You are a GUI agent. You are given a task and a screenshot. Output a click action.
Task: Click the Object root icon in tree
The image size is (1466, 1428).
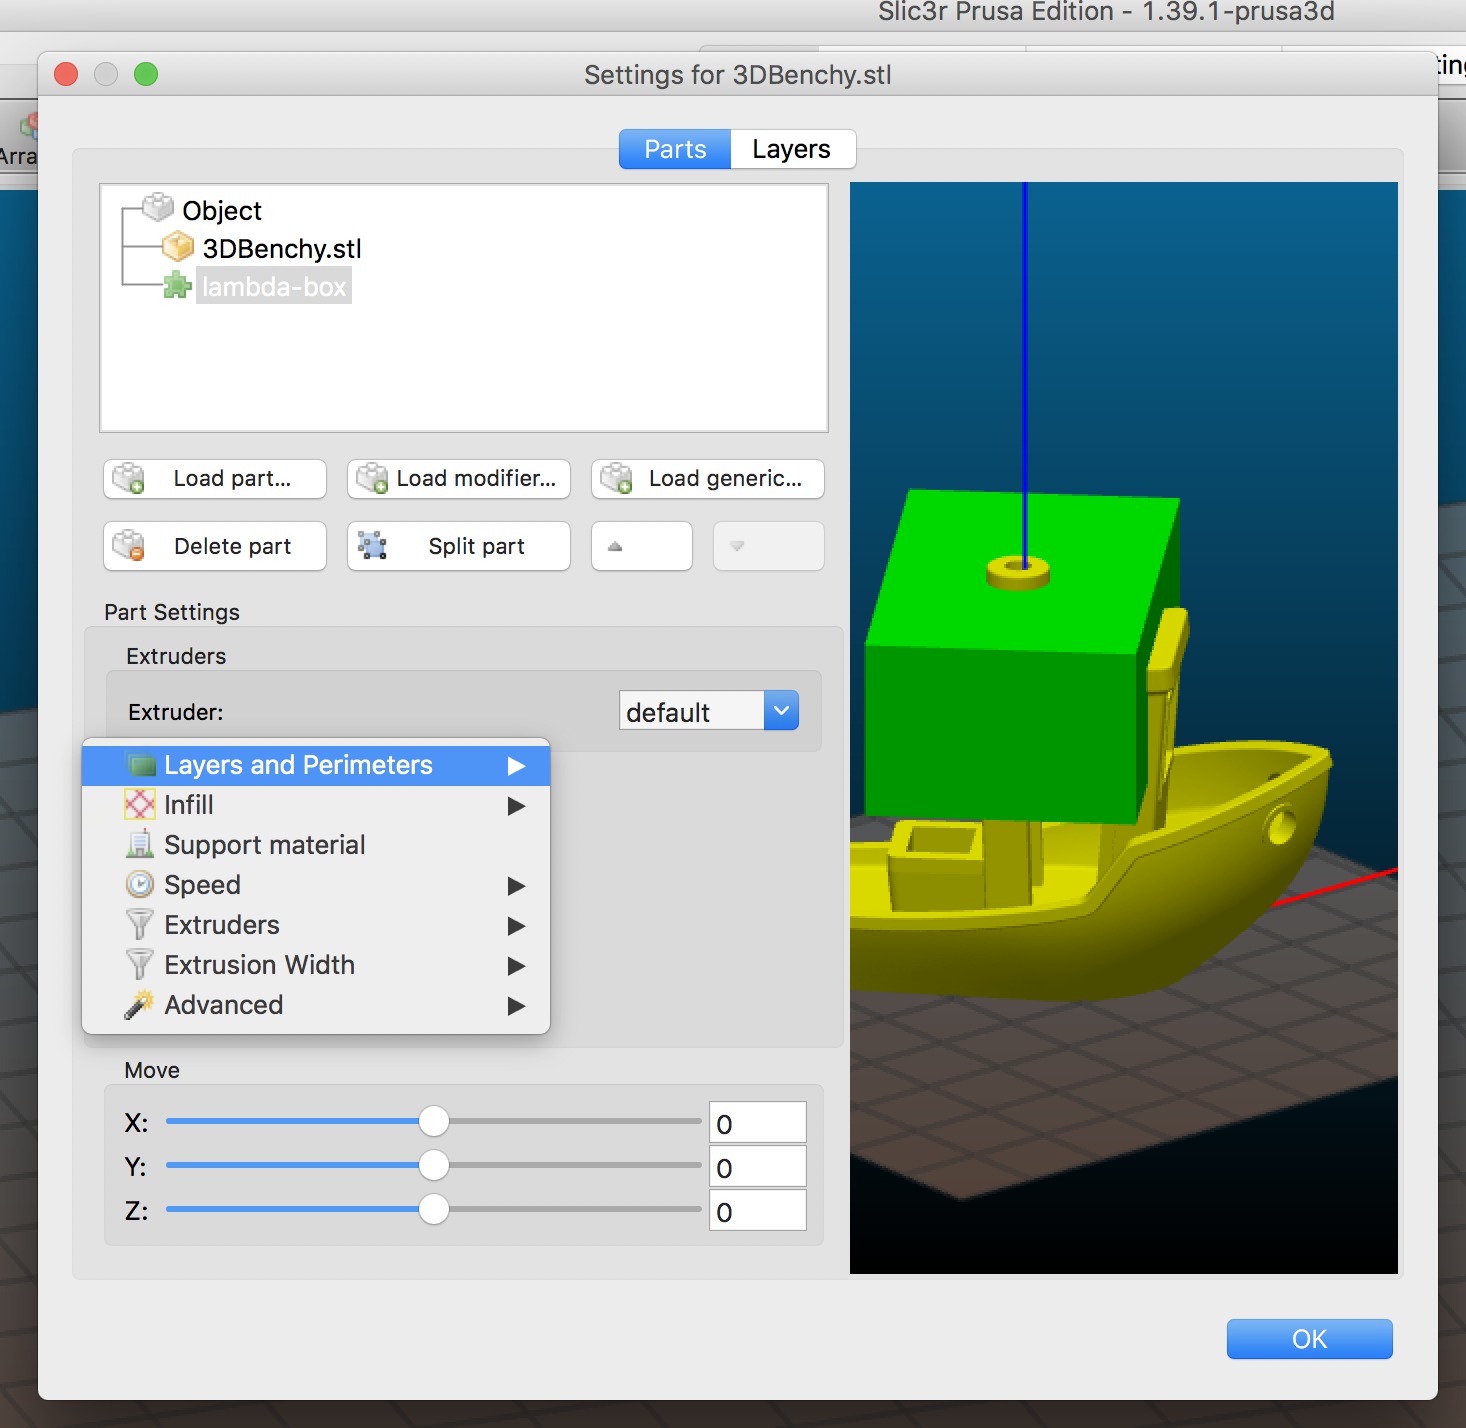158,207
